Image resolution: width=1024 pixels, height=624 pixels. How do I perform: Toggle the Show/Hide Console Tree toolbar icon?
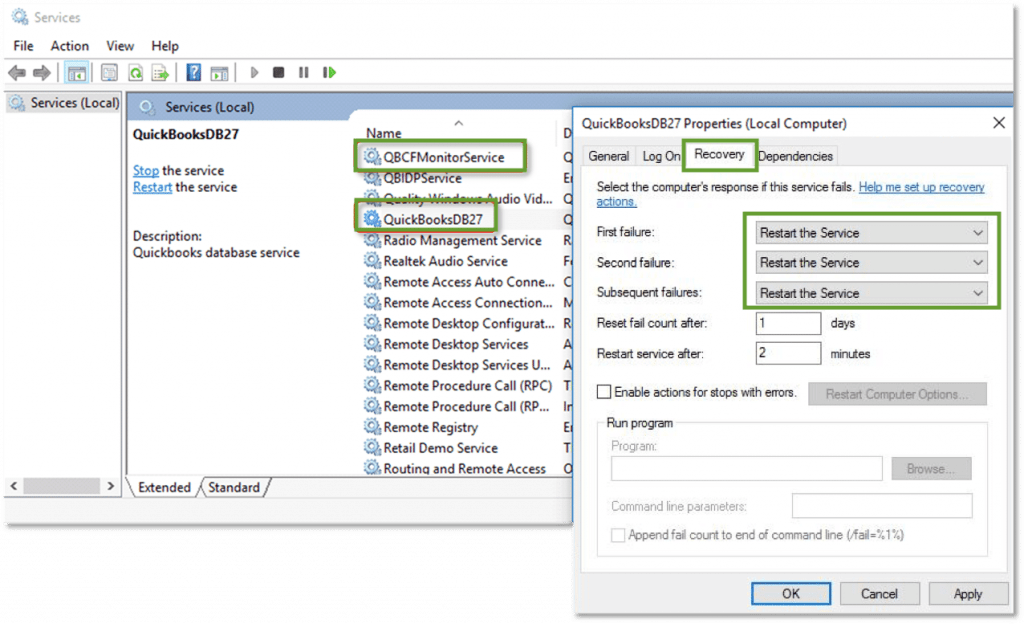[x=76, y=72]
